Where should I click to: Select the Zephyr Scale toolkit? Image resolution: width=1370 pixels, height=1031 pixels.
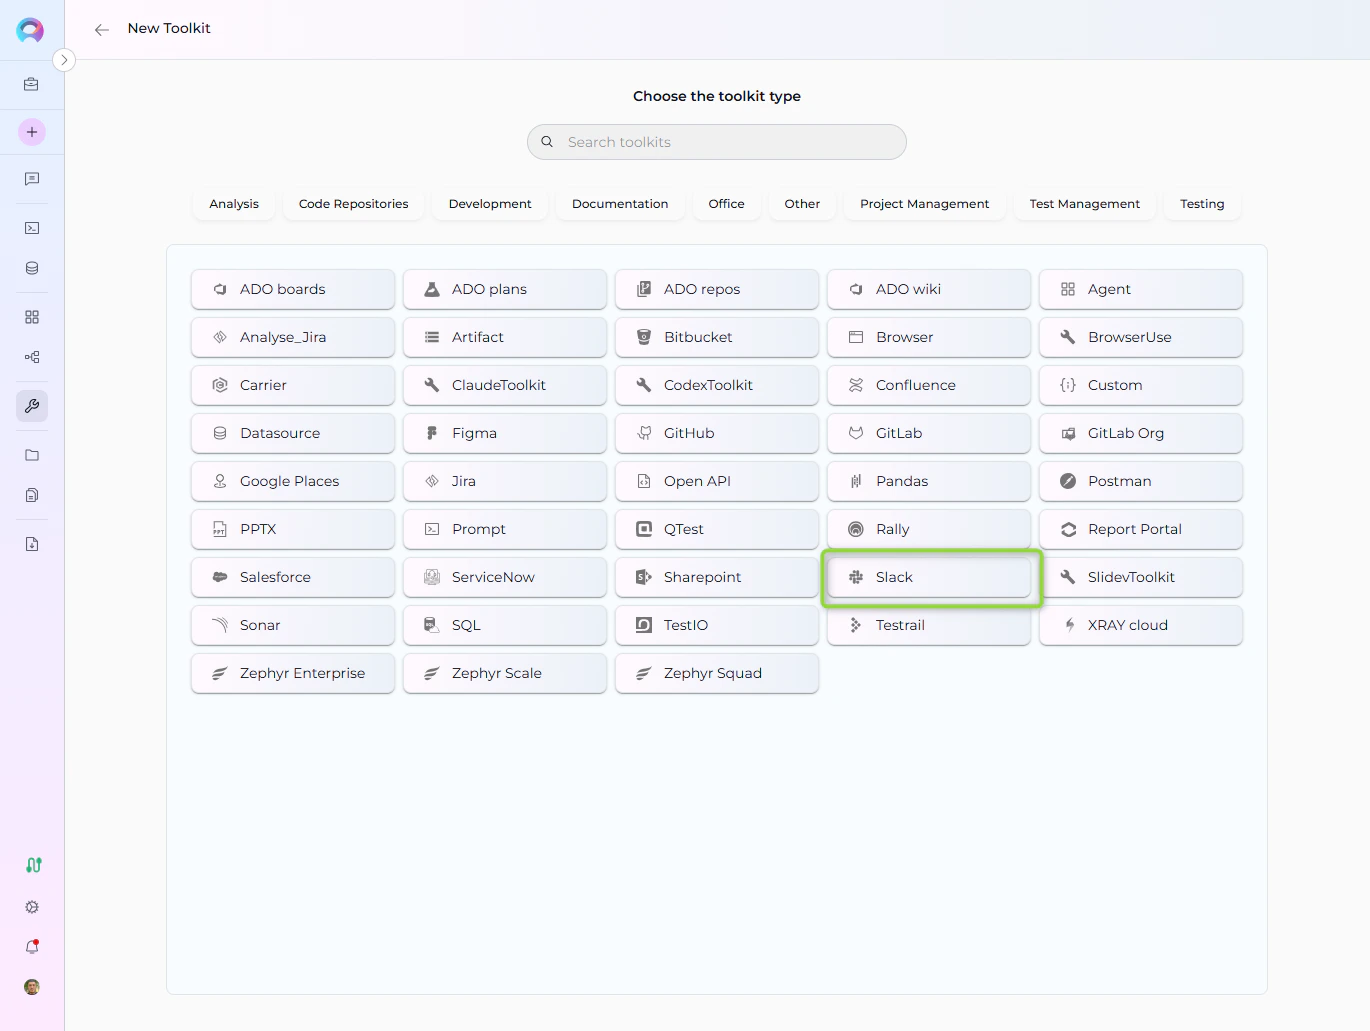[505, 673]
